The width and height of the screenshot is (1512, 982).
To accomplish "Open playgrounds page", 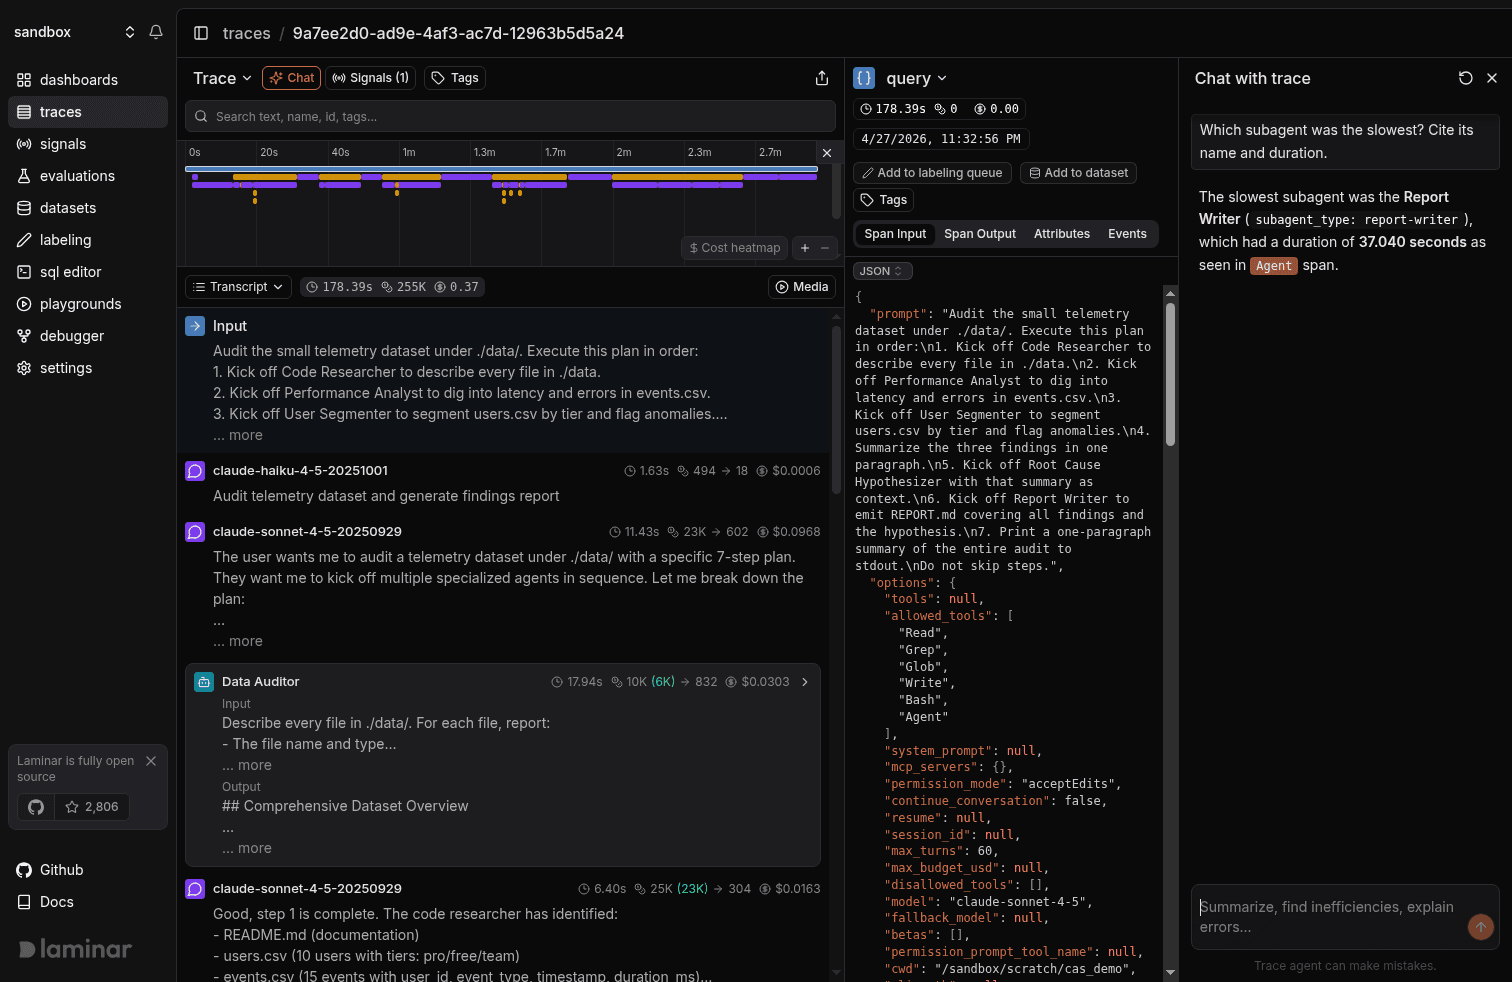I will [88, 304].
